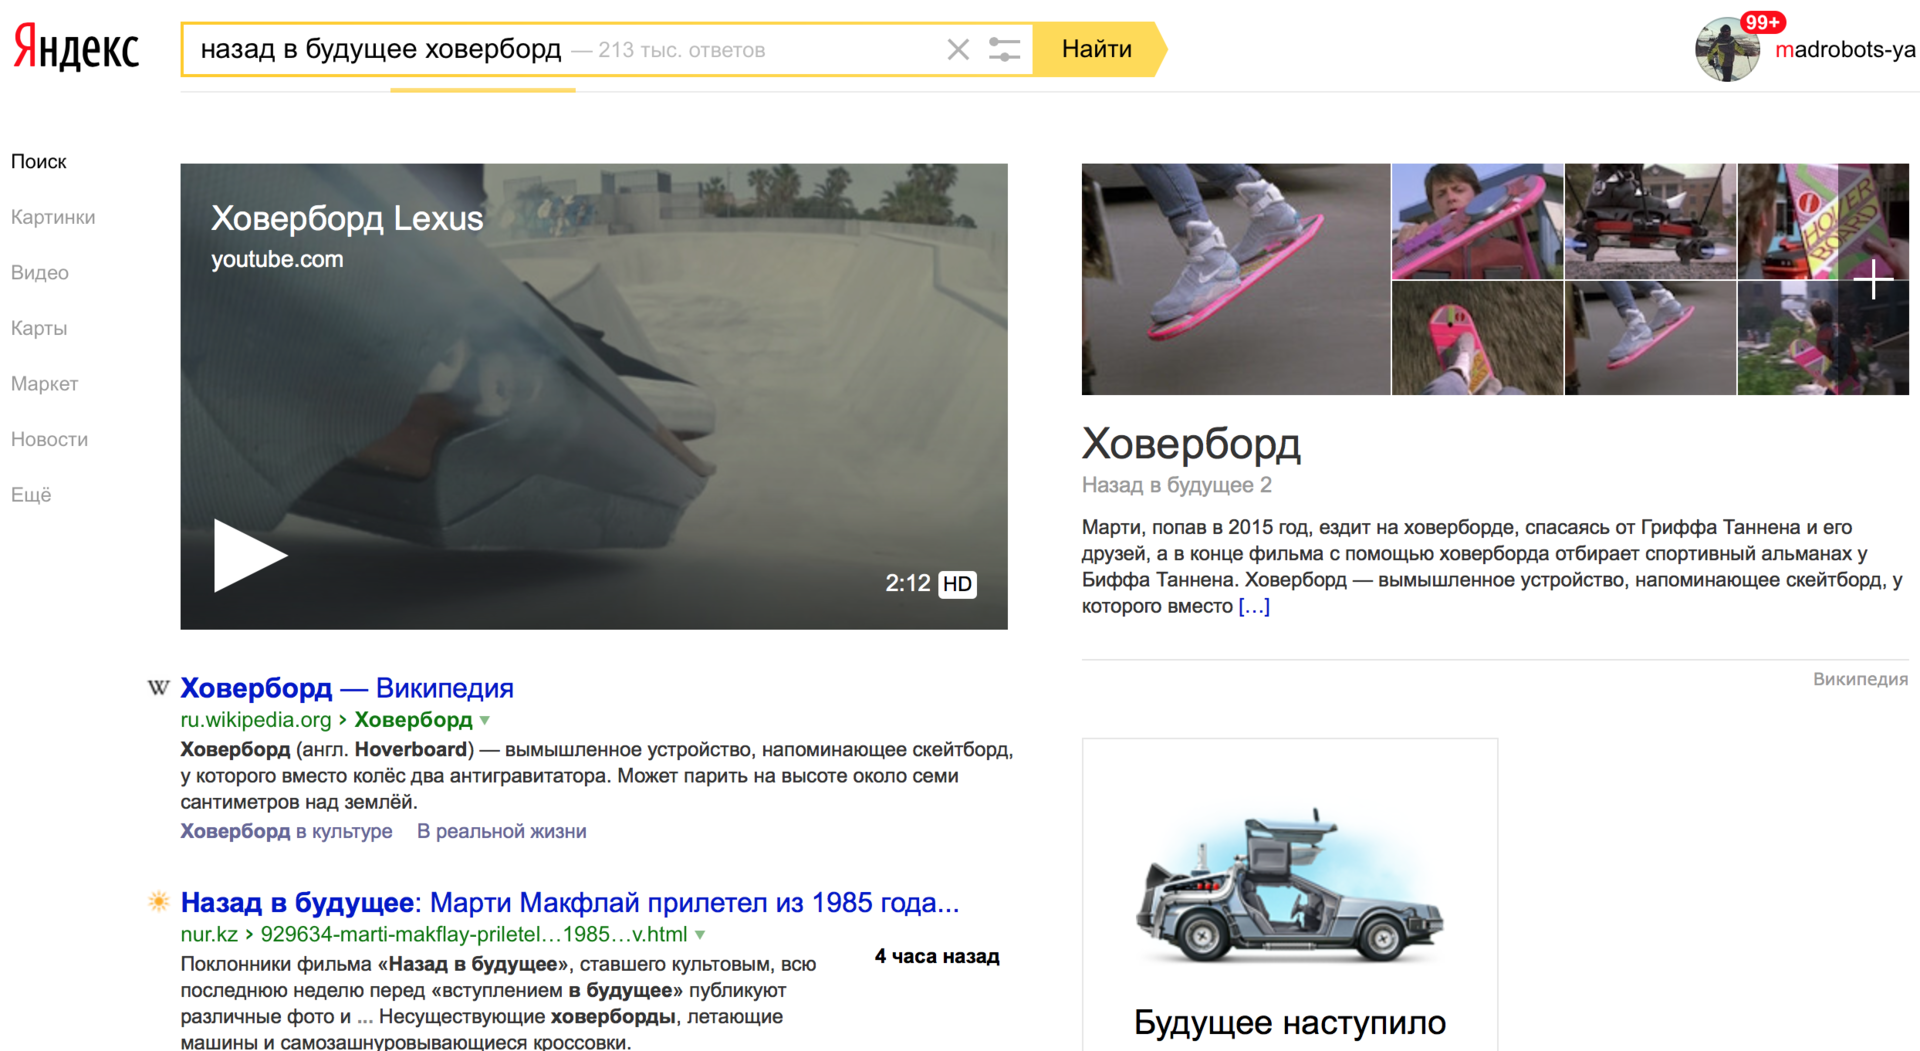The height and width of the screenshot is (1051, 1920).
Task: Open В реальной жизни sitelink
Action: [x=501, y=831]
